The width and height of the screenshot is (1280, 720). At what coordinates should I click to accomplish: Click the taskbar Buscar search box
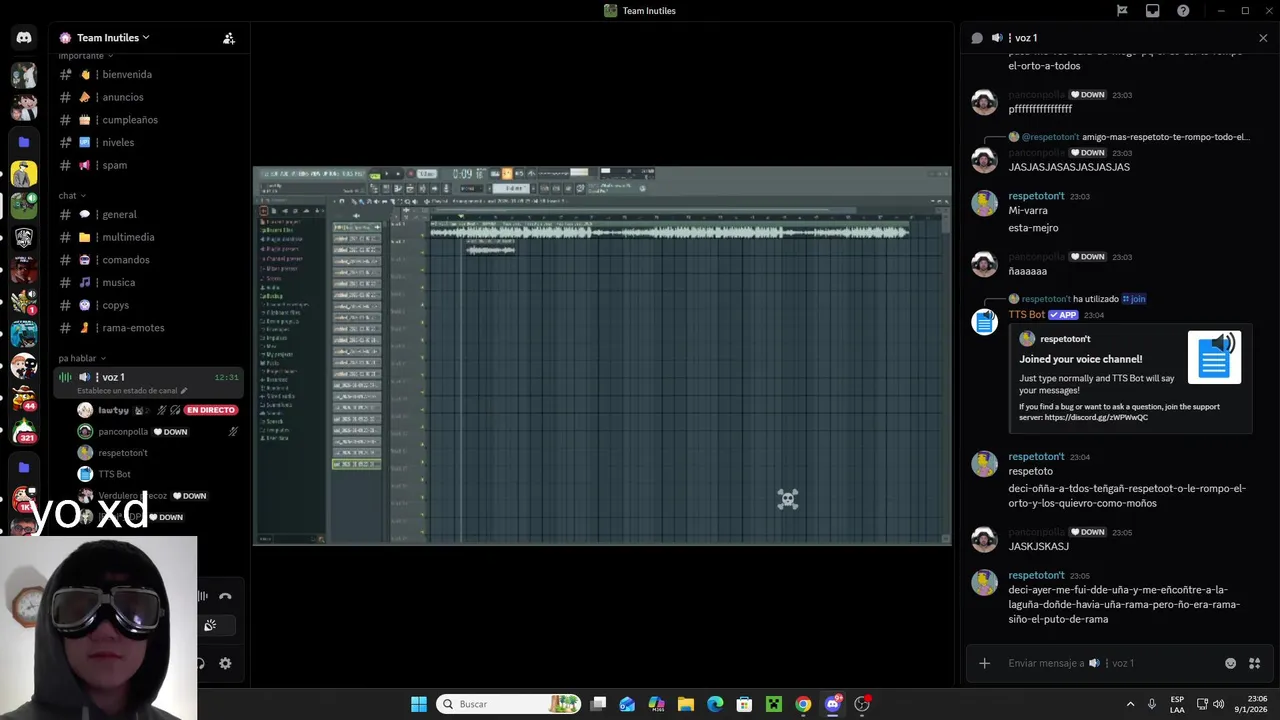(x=509, y=704)
